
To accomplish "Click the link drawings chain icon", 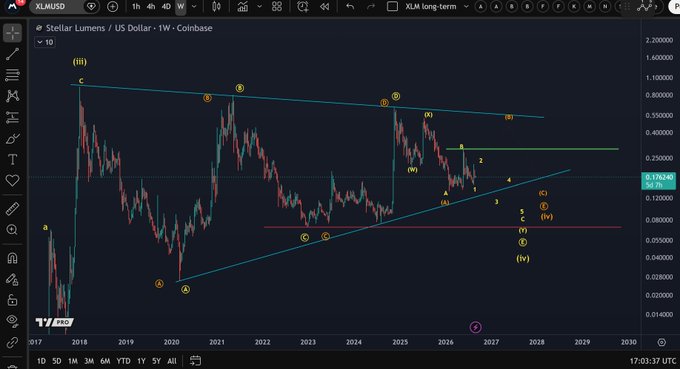I will [x=13, y=343].
